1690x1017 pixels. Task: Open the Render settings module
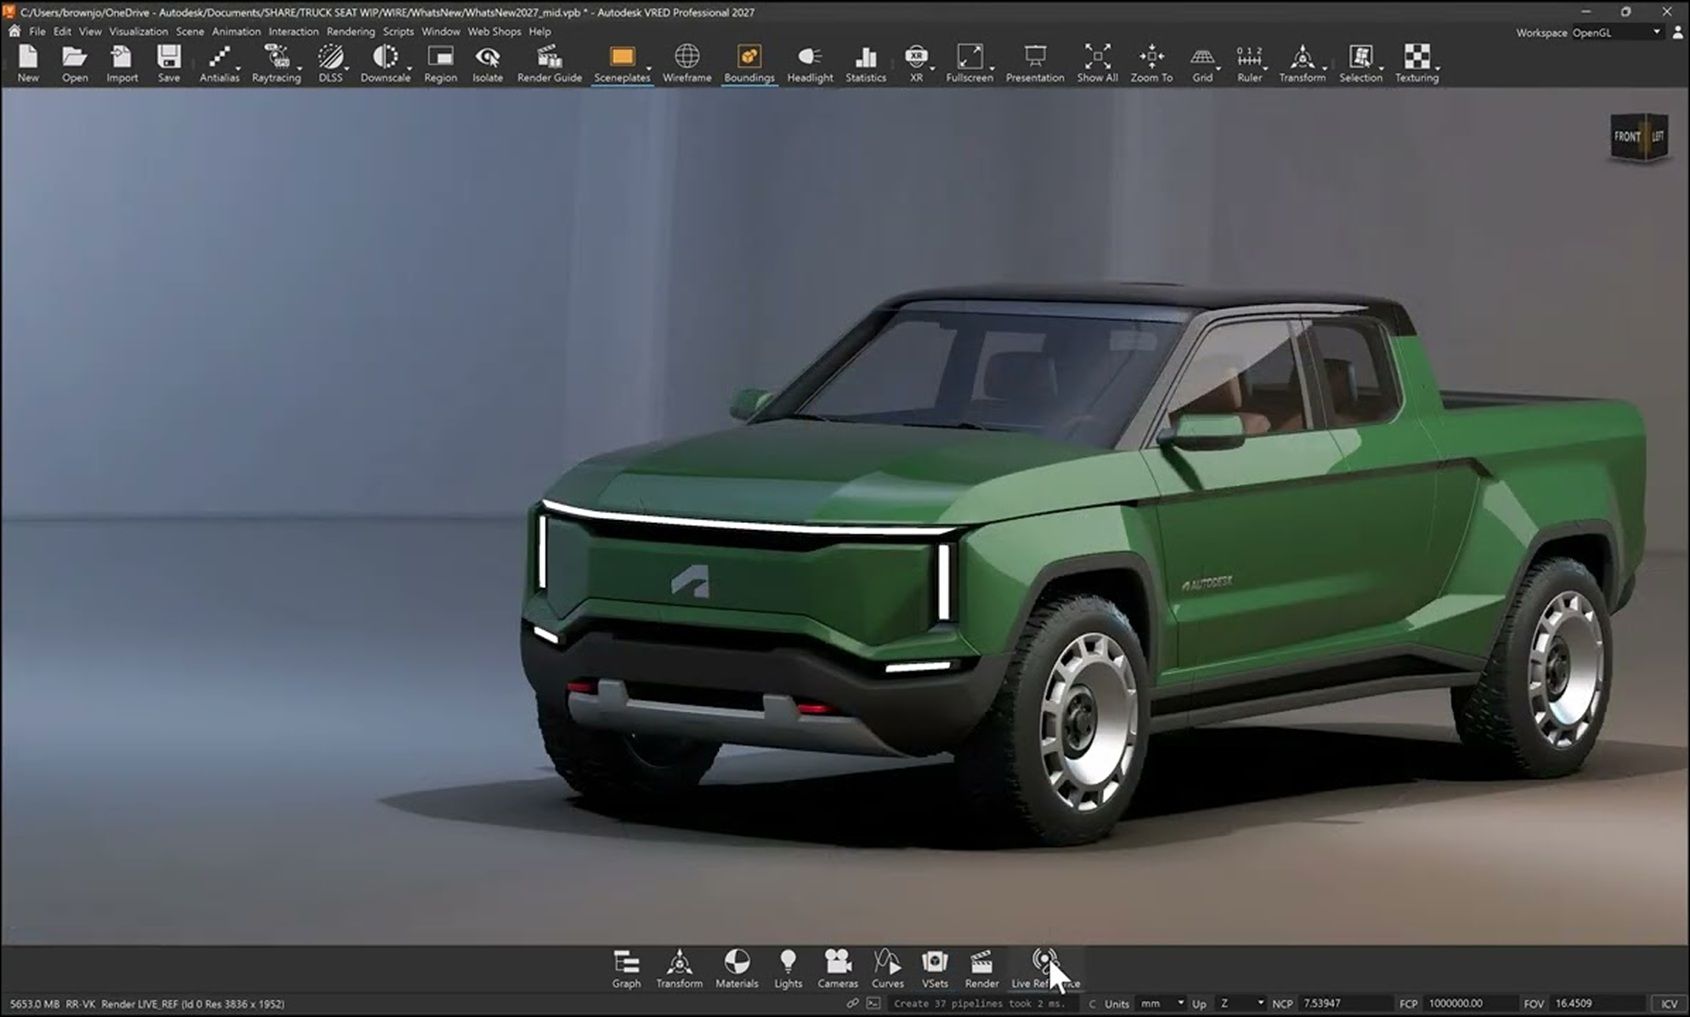(x=982, y=969)
